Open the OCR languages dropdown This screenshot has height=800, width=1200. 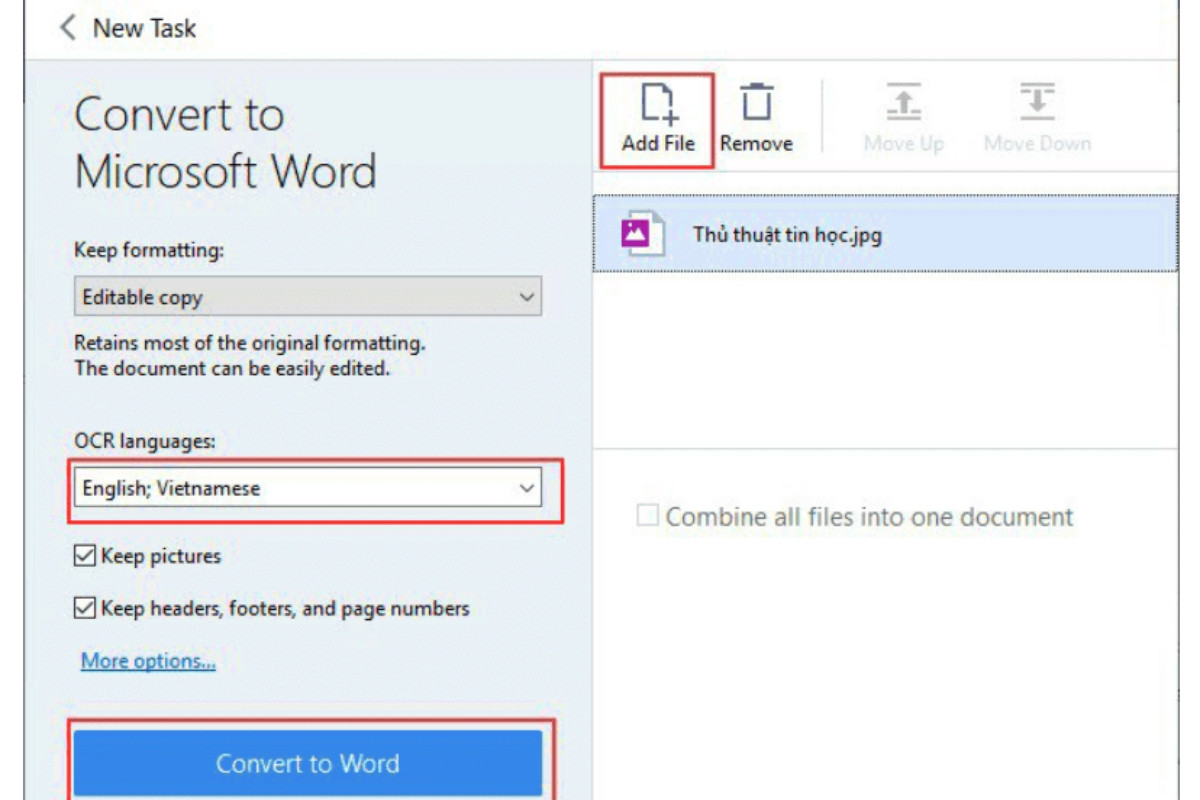[308, 489]
